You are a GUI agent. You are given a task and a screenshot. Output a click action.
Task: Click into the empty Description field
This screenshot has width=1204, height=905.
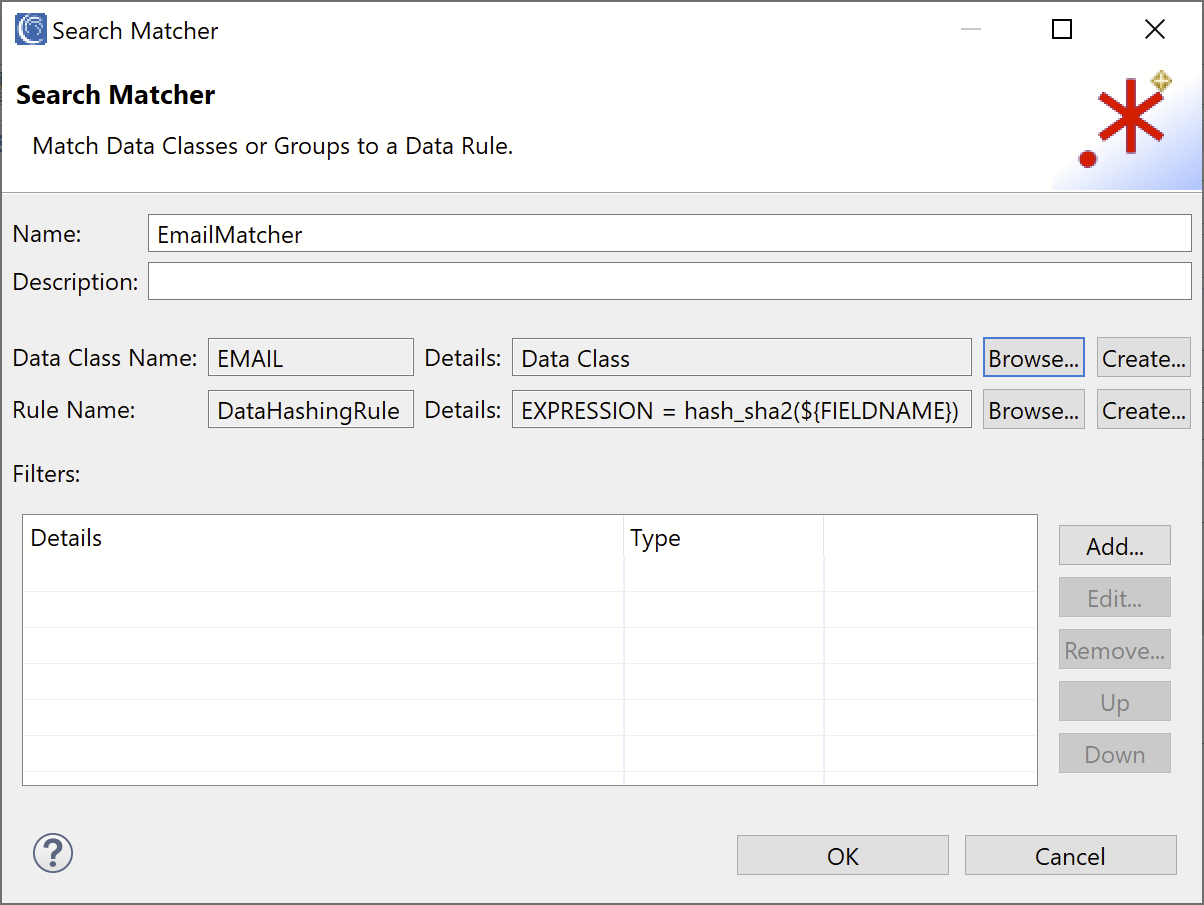(670, 281)
